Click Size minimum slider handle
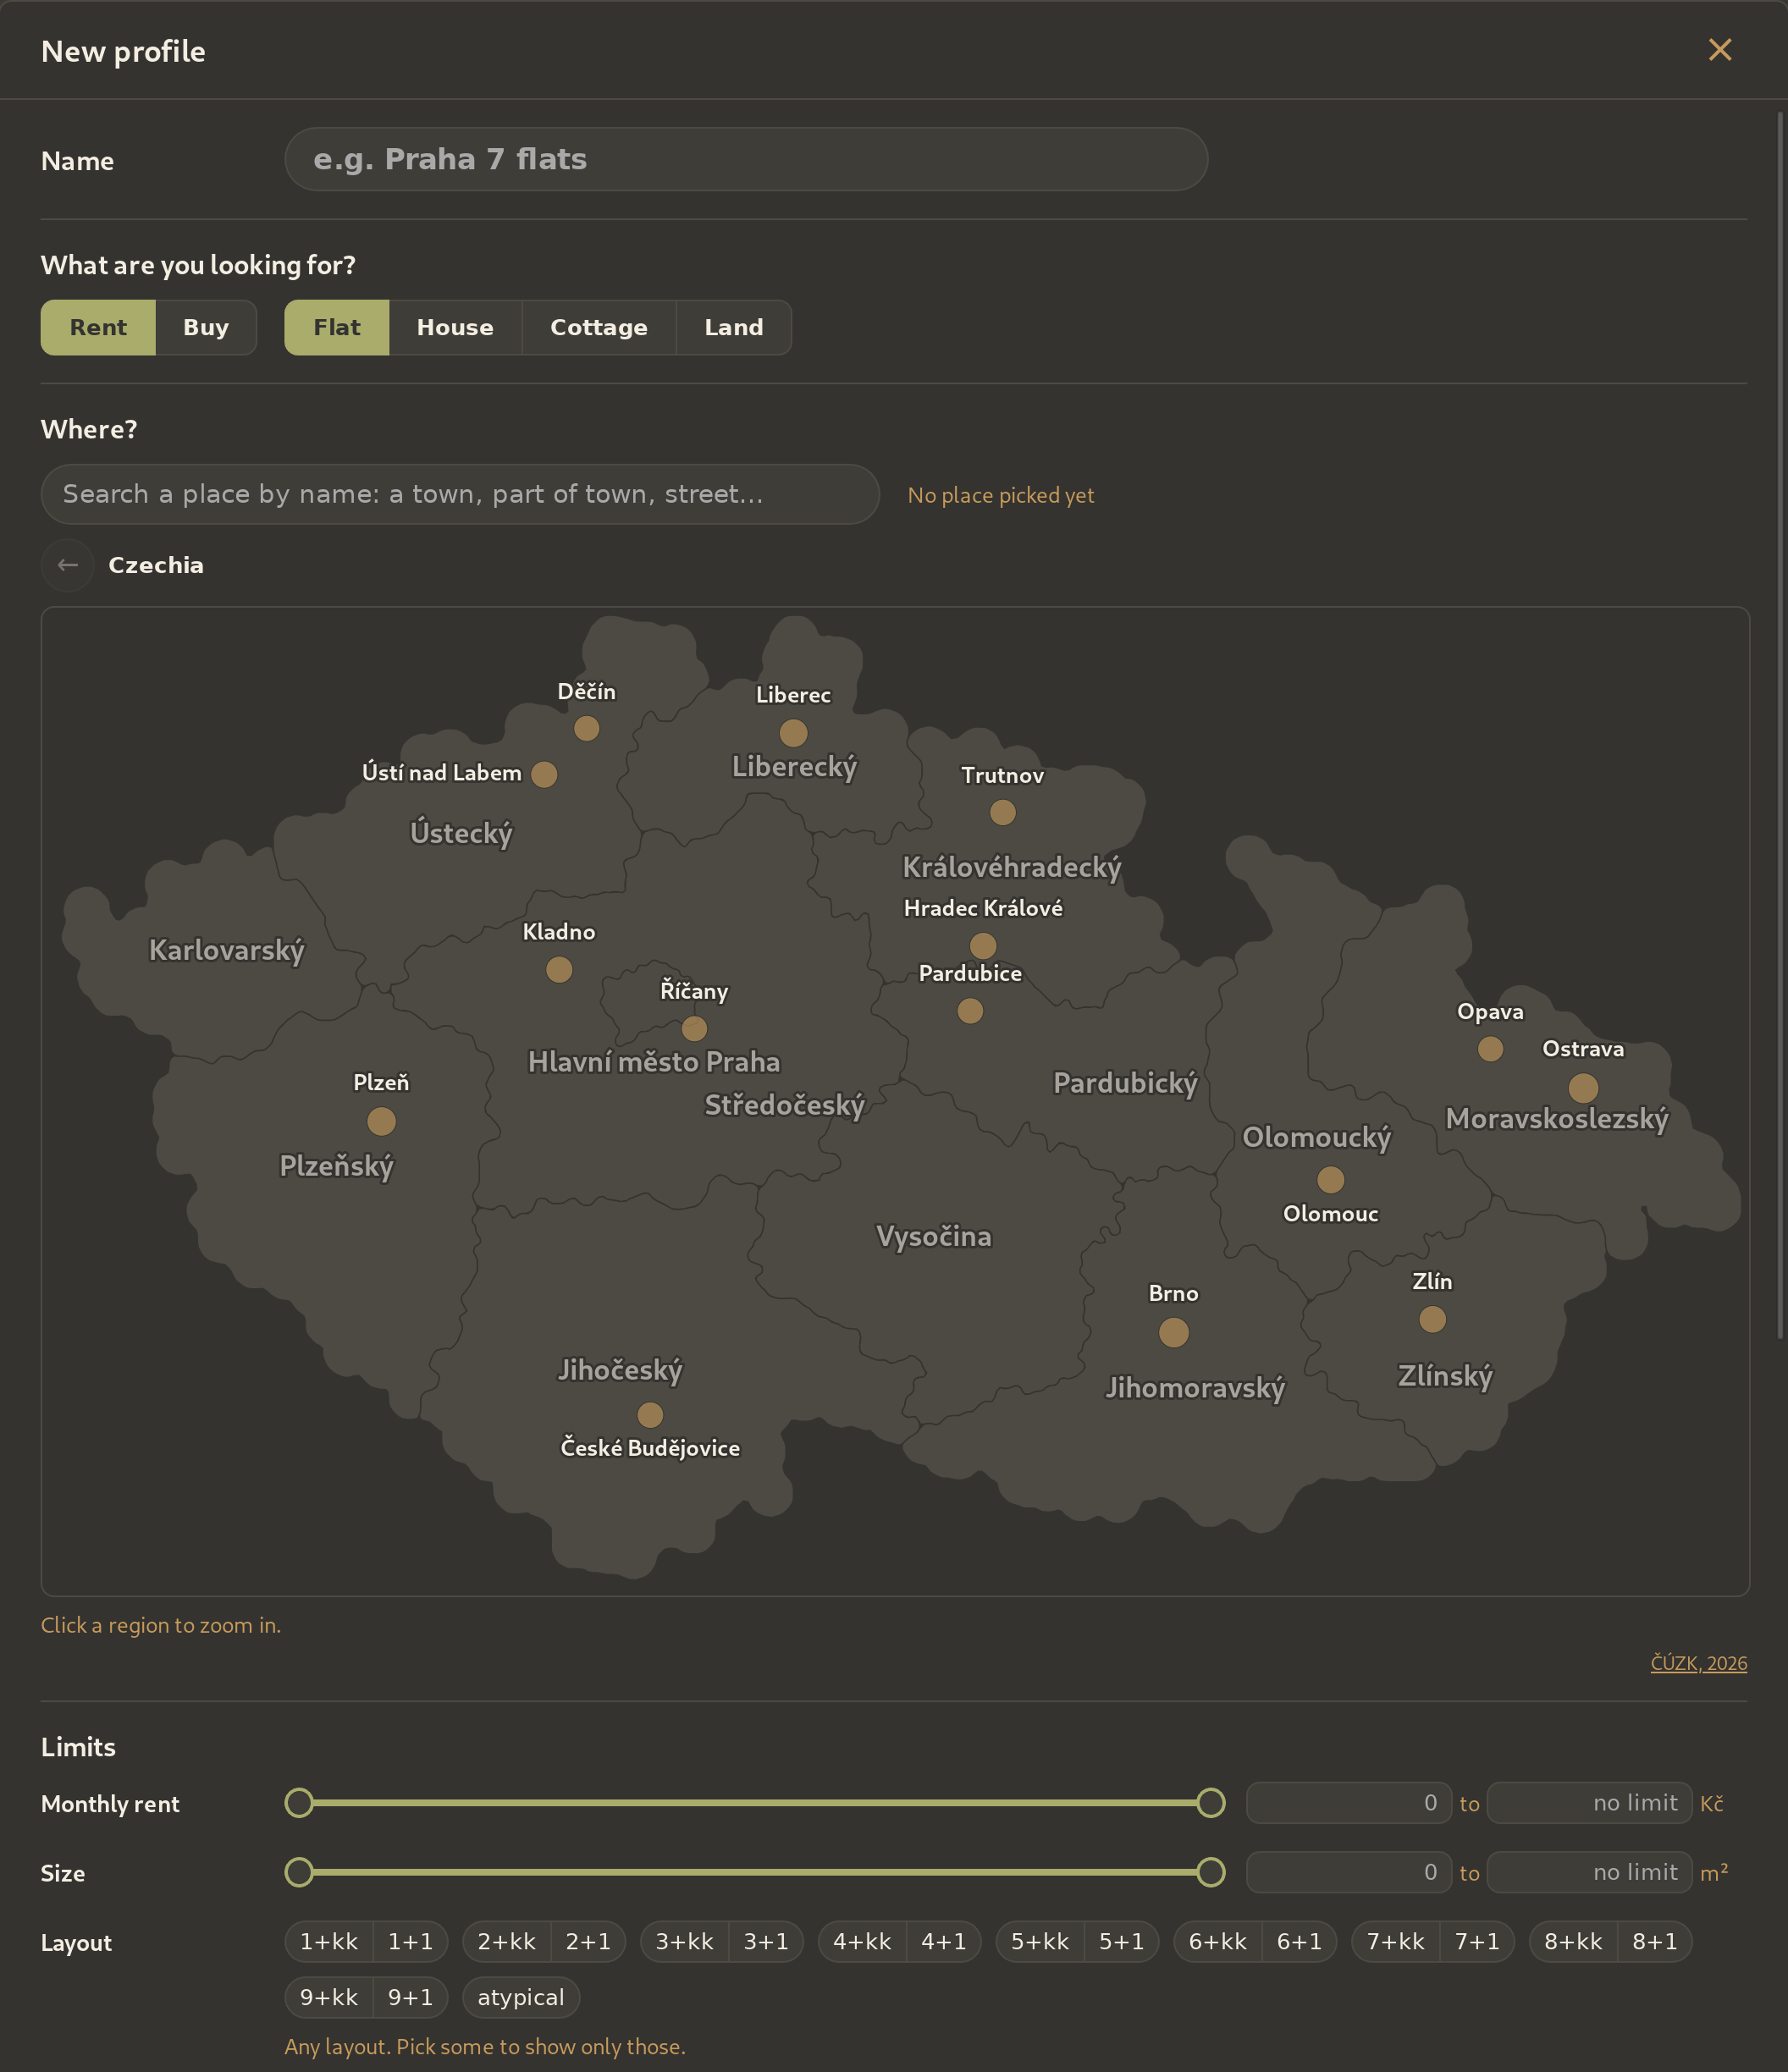 coord(299,1871)
